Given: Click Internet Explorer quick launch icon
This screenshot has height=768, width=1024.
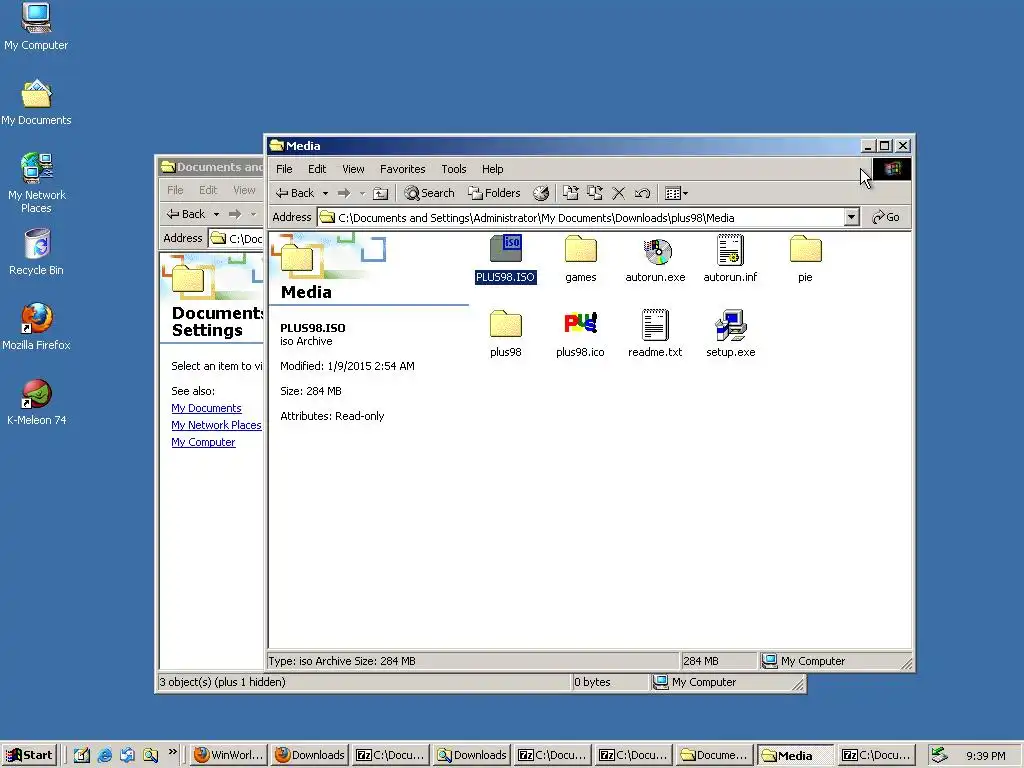Looking at the screenshot, I should point(104,756).
